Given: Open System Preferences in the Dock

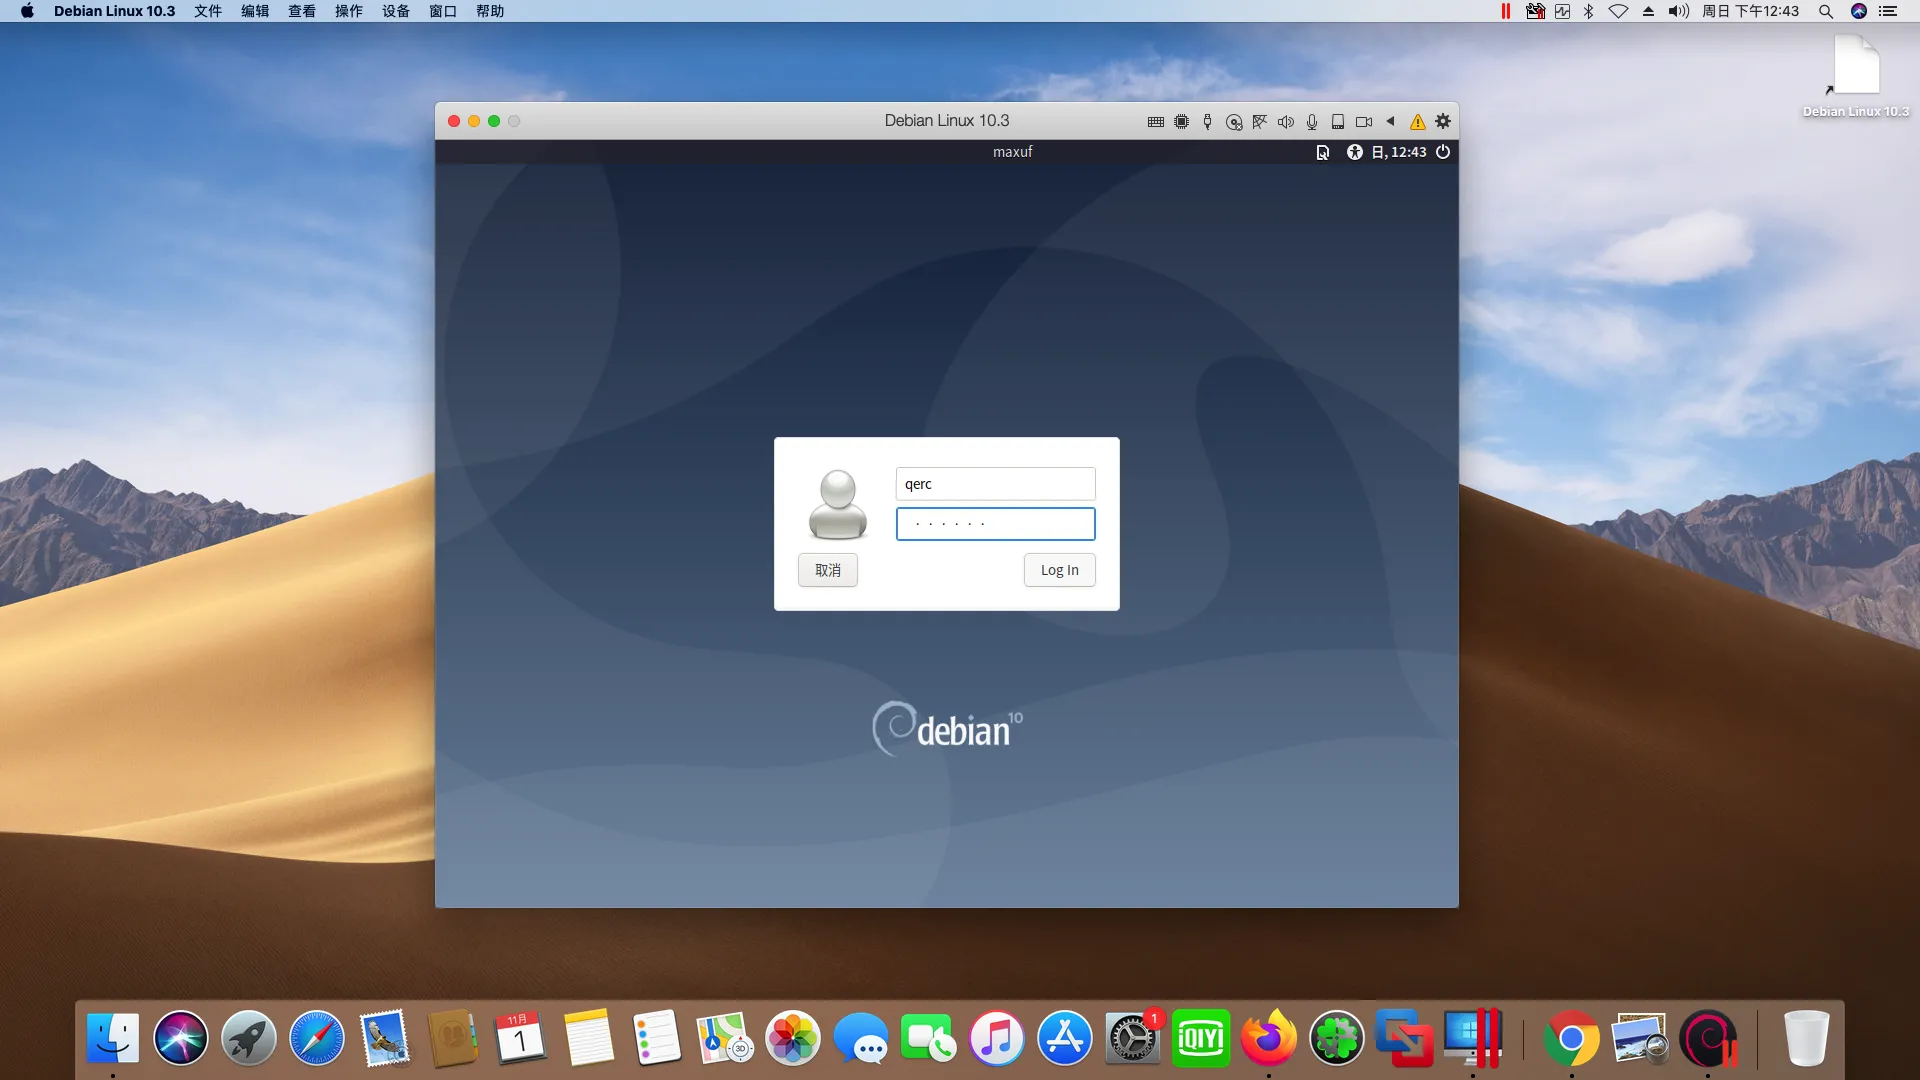Looking at the screenshot, I should (1132, 1038).
